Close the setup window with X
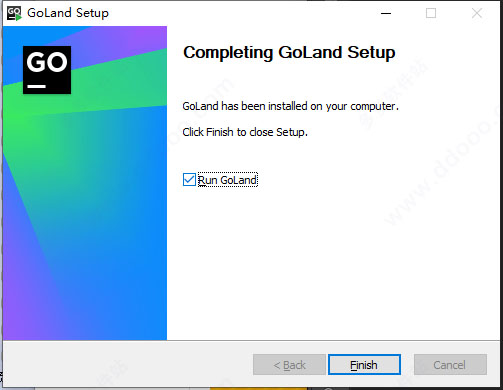This screenshot has width=503, height=390. point(477,13)
